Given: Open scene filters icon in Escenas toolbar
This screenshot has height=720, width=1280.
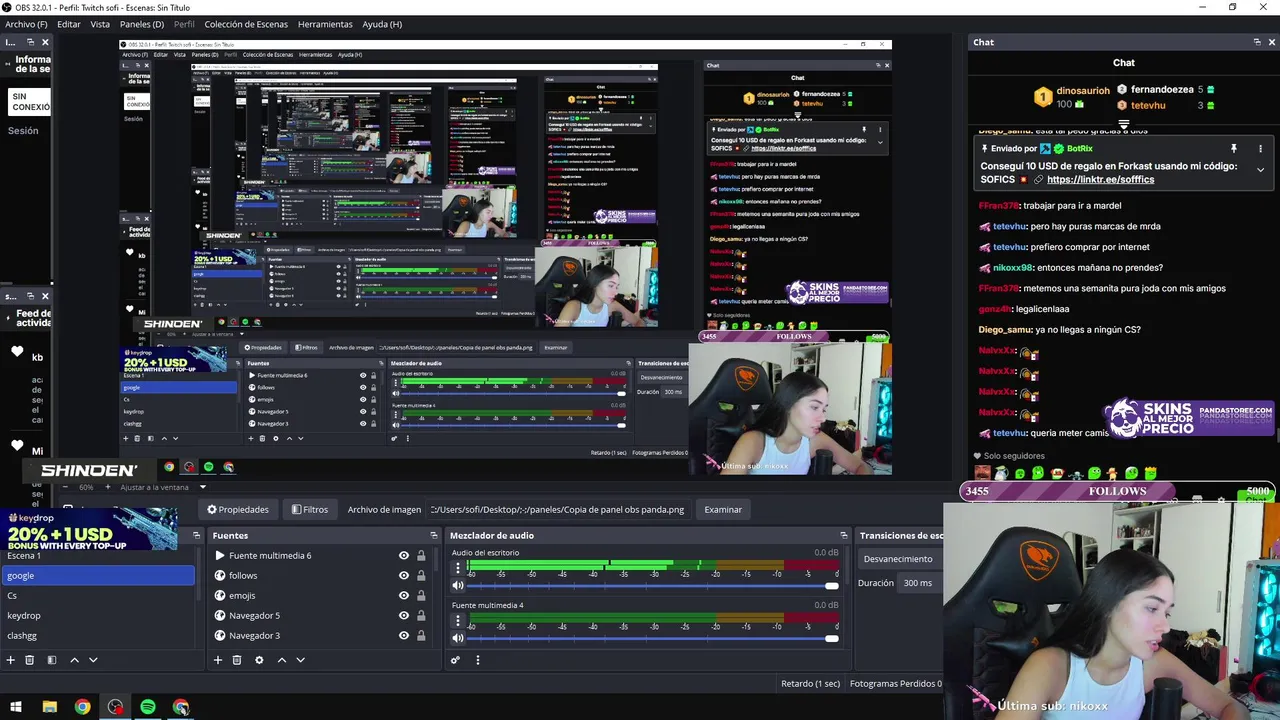Looking at the screenshot, I should point(51,660).
